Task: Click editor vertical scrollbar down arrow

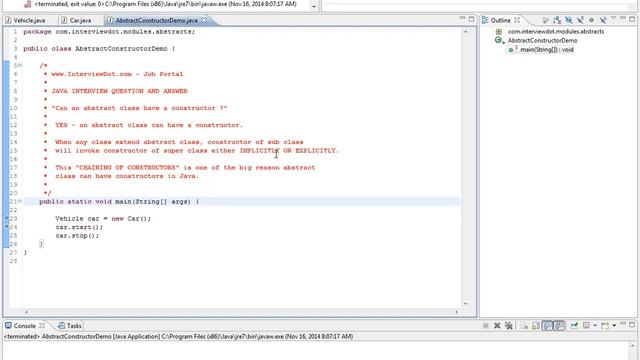Action: pos(466,303)
